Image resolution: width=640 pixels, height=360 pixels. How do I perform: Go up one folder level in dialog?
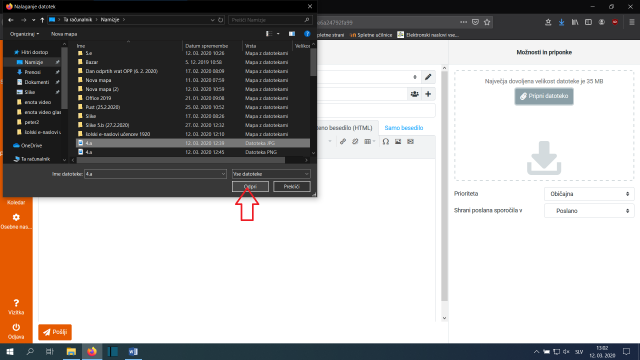click(x=42, y=20)
